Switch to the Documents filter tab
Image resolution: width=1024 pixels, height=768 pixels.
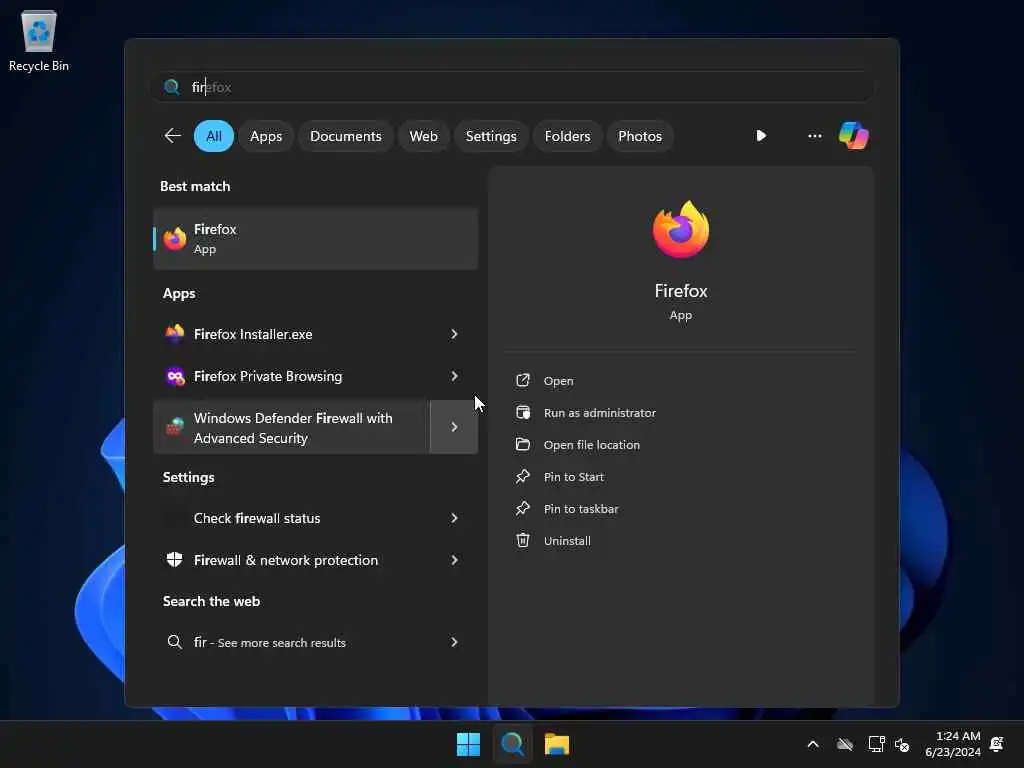click(x=345, y=136)
